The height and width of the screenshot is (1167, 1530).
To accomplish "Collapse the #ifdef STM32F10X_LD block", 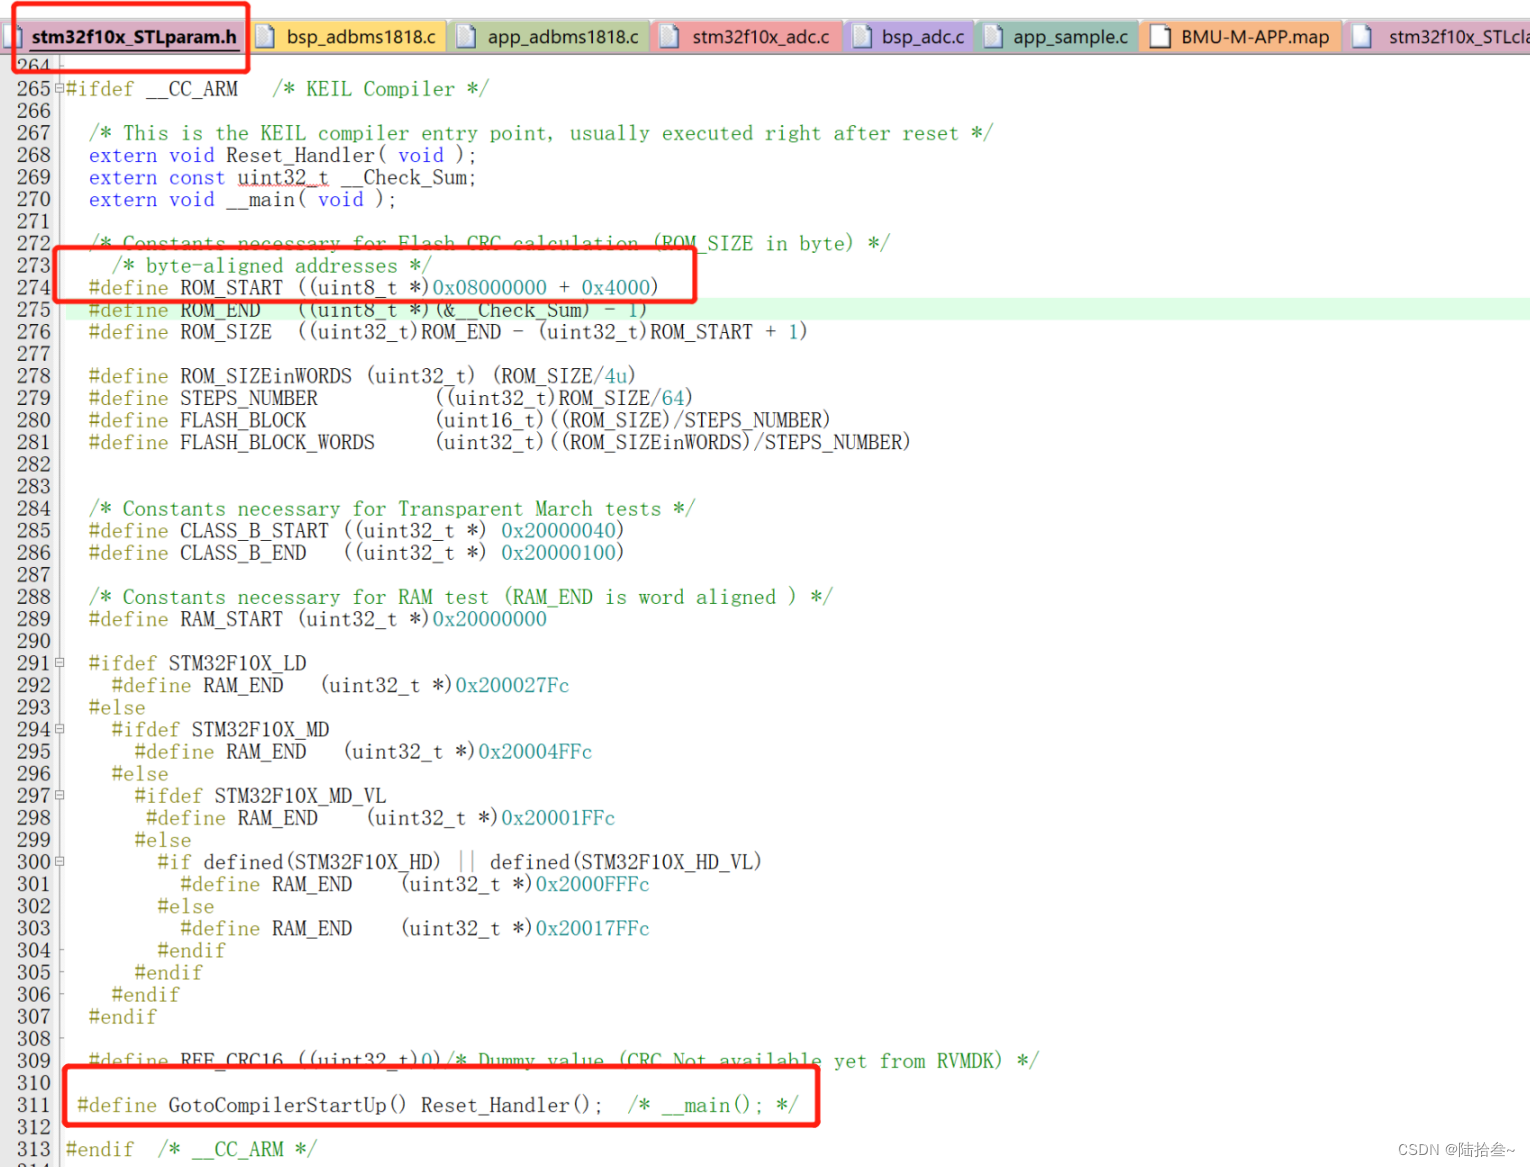I will tap(59, 662).
